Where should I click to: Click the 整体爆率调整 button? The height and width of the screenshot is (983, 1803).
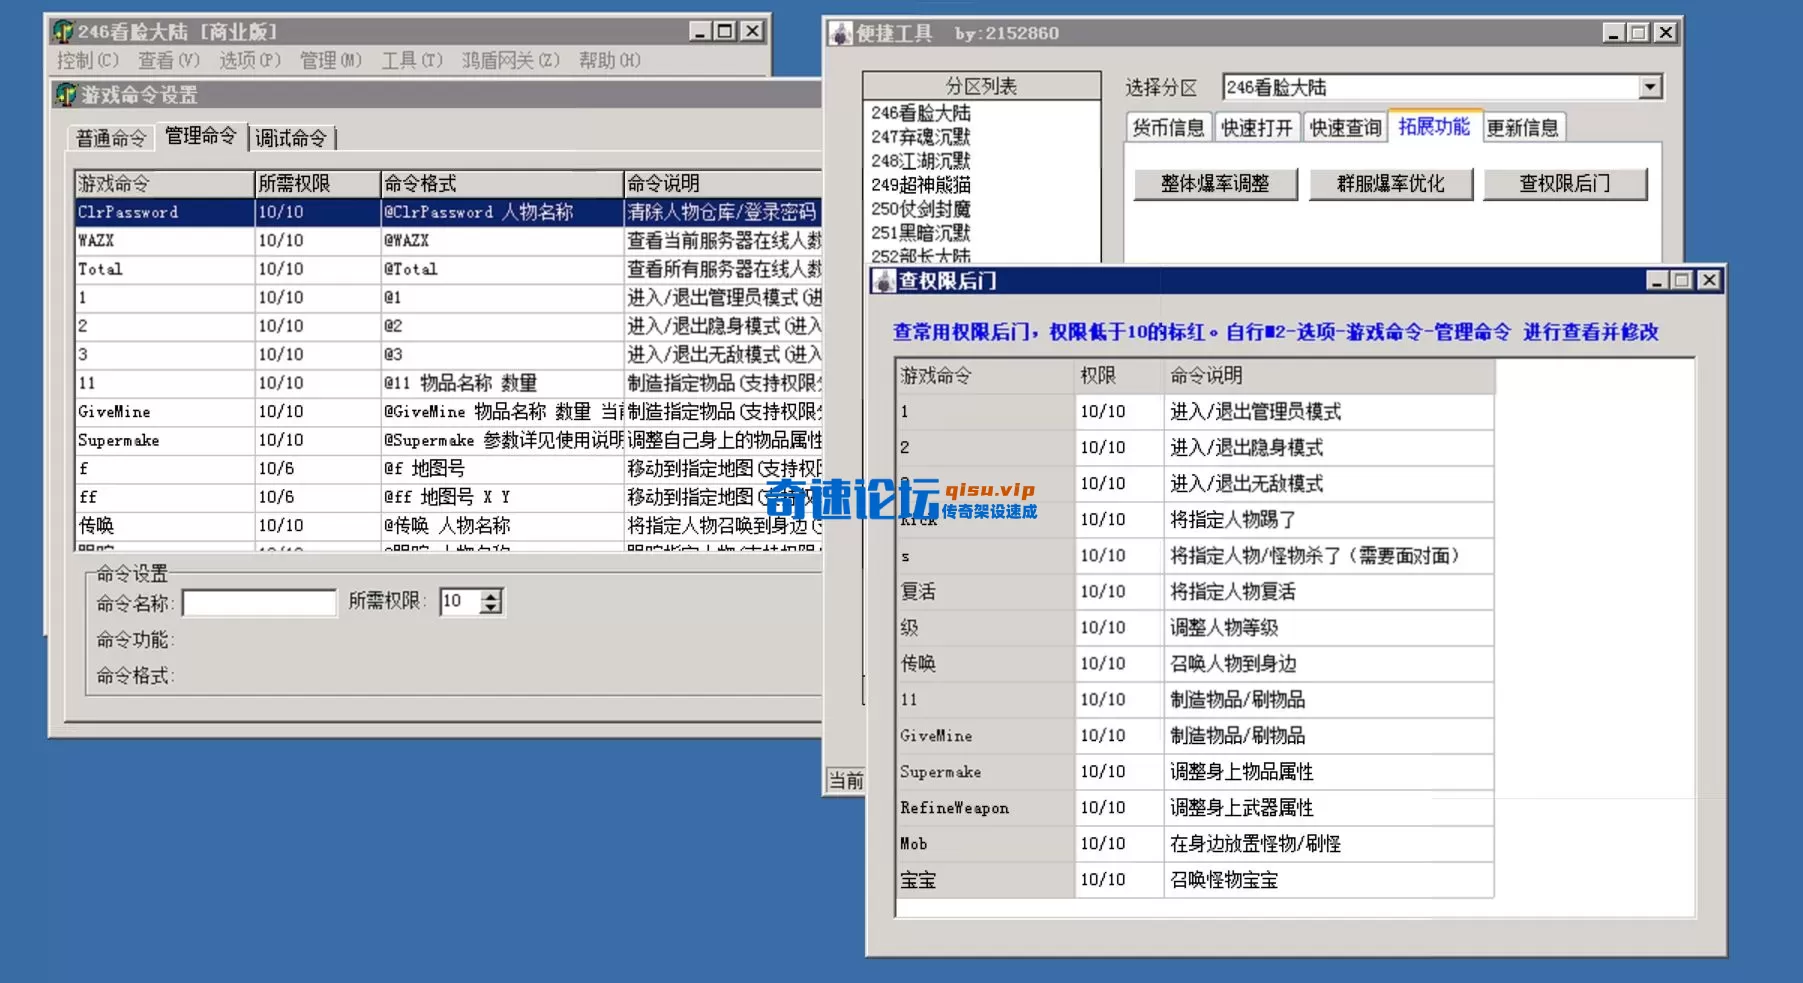pyautogui.click(x=1214, y=184)
